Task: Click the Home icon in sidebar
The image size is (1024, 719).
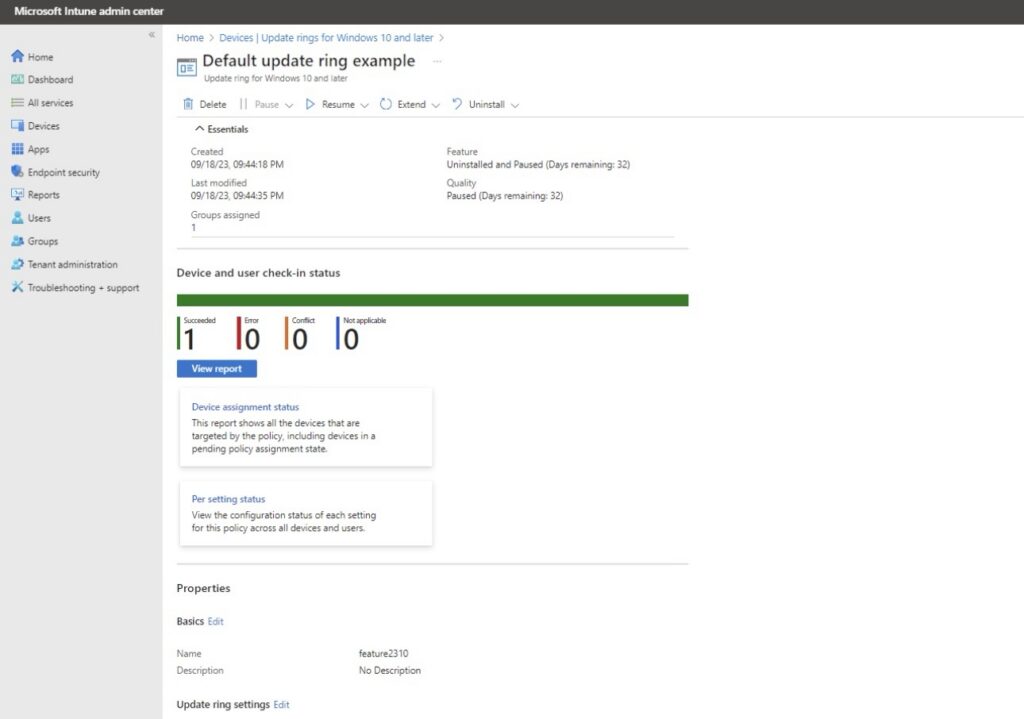Action: 17,57
